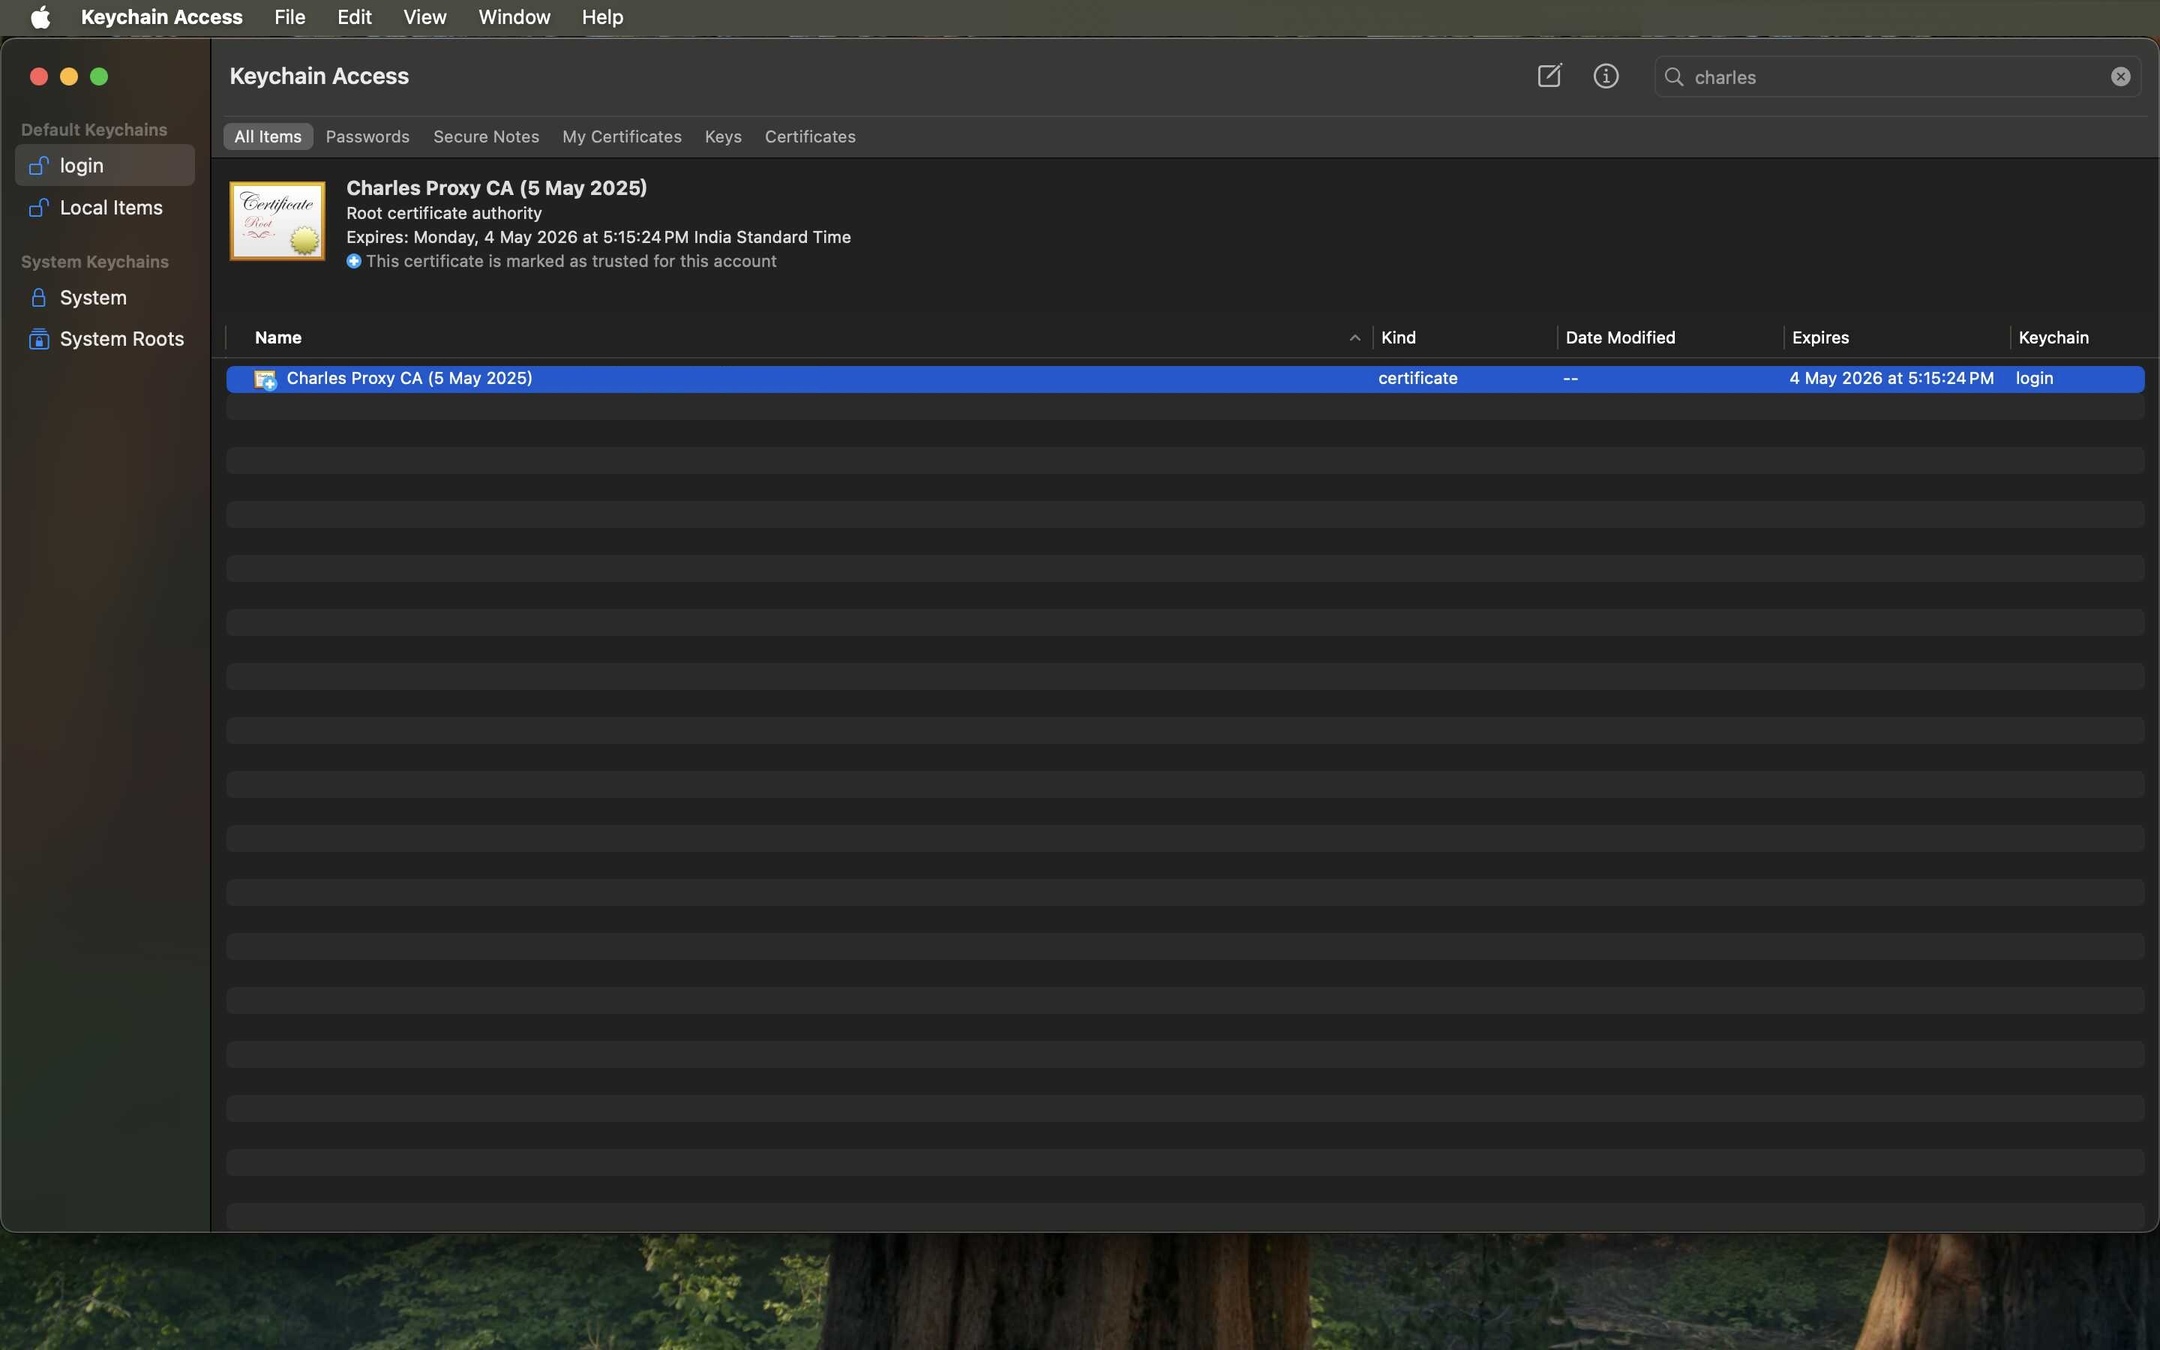The height and width of the screenshot is (1350, 2160).
Task: Click the new keychain item compose icon
Action: (x=1549, y=76)
